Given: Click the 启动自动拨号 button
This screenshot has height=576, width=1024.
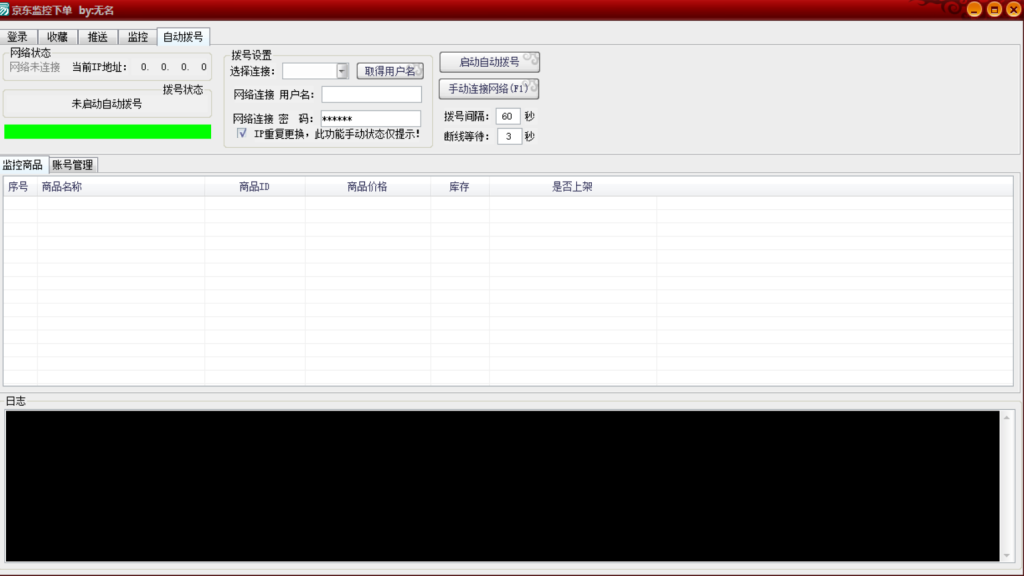Looking at the screenshot, I should pyautogui.click(x=489, y=62).
